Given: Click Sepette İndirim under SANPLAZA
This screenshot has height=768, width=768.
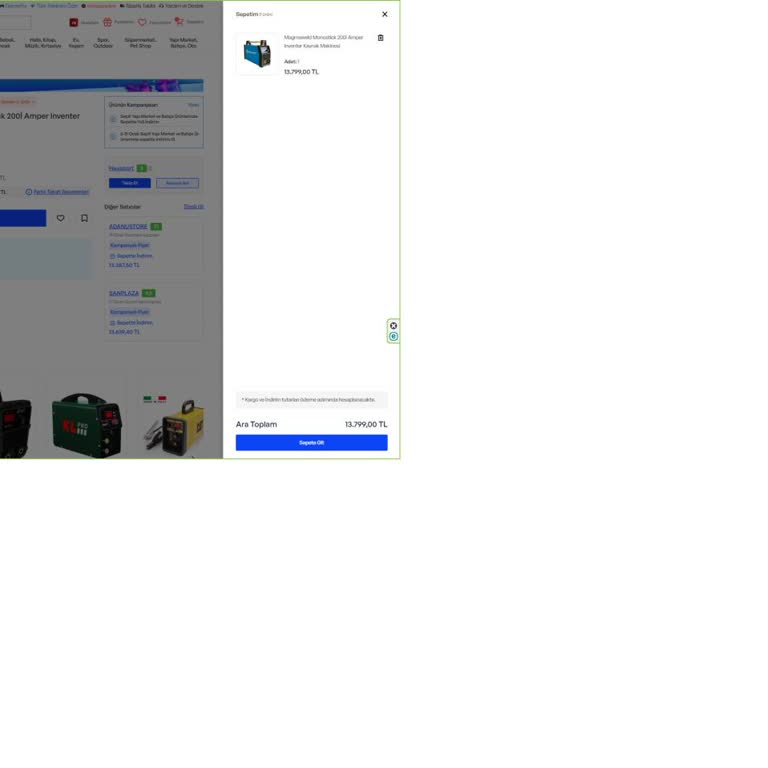Looking at the screenshot, I should coord(131,323).
